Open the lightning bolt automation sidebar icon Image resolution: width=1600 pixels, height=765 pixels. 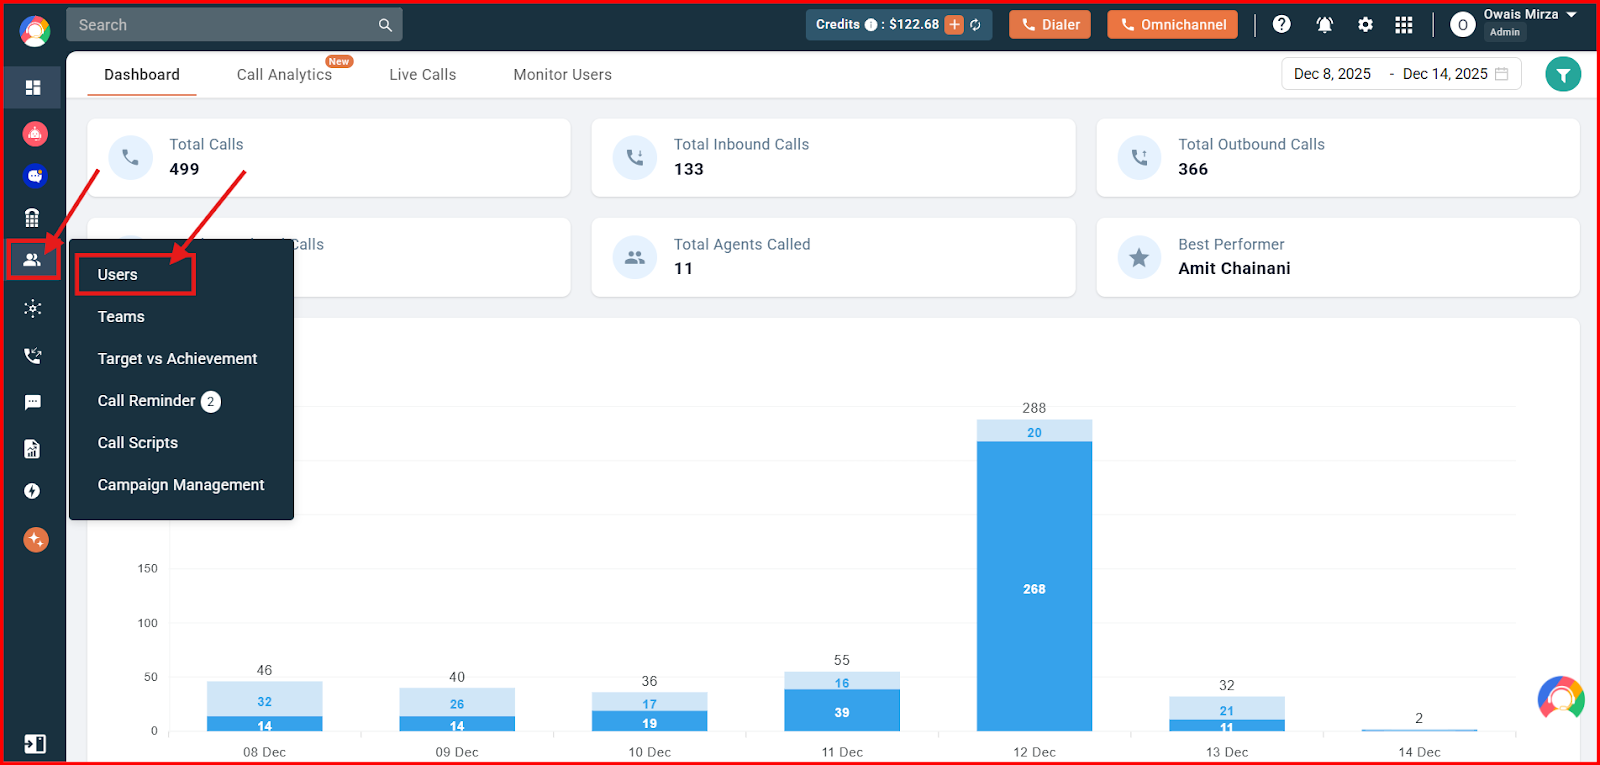[32, 491]
